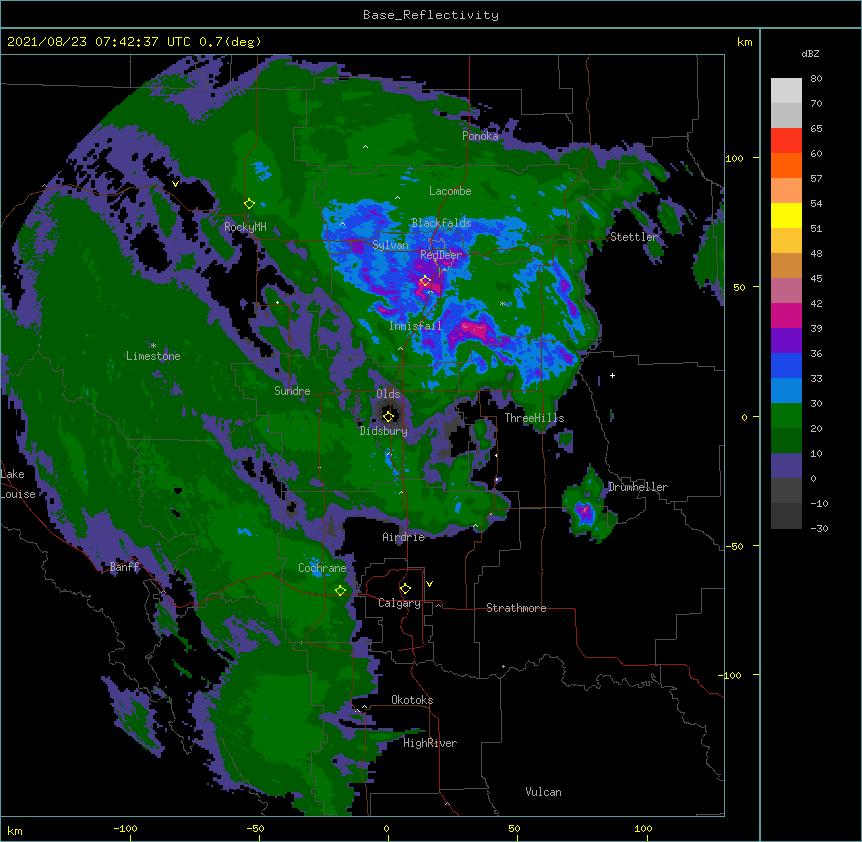The height and width of the screenshot is (842, 862).
Task: Click the HighRiver label
Action: pos(430,743)
